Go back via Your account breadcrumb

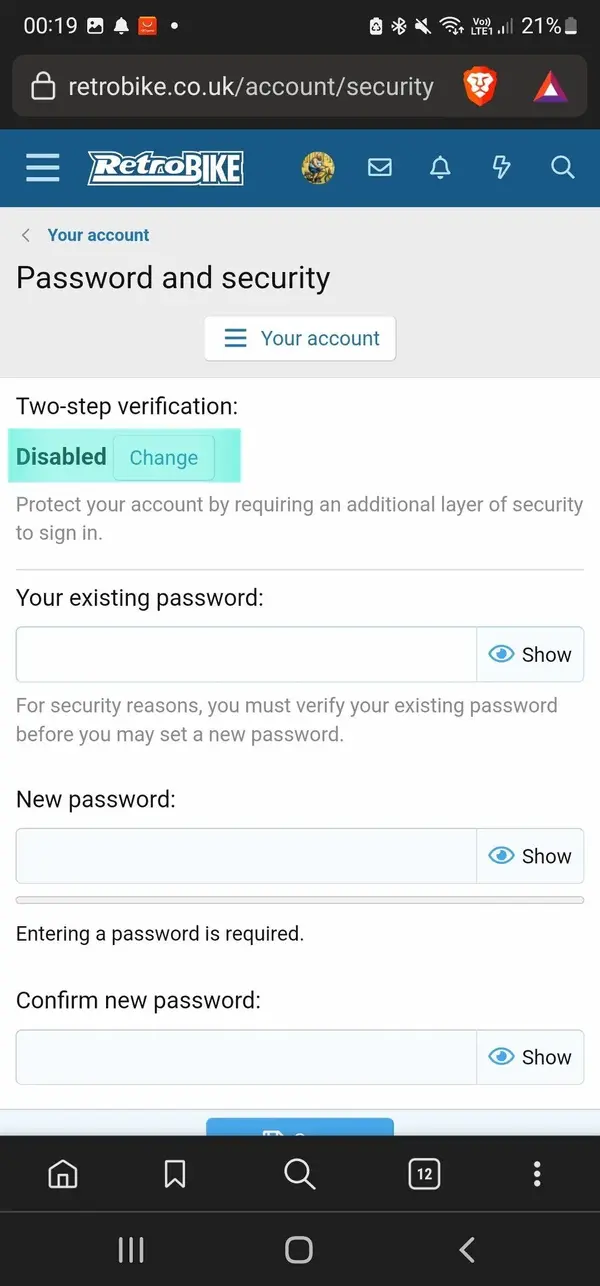point(98,235)
